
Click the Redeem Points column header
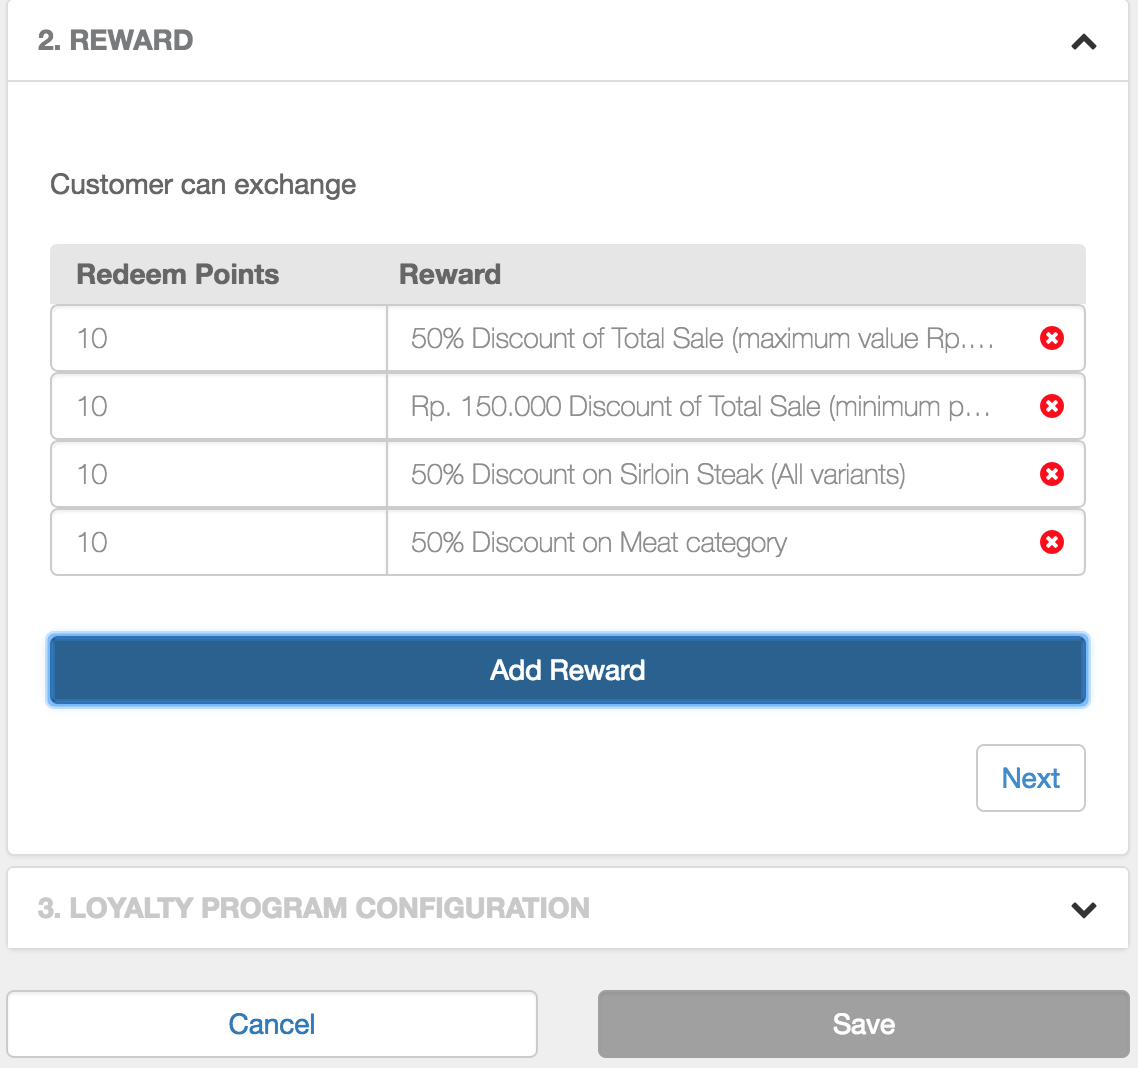177,274
